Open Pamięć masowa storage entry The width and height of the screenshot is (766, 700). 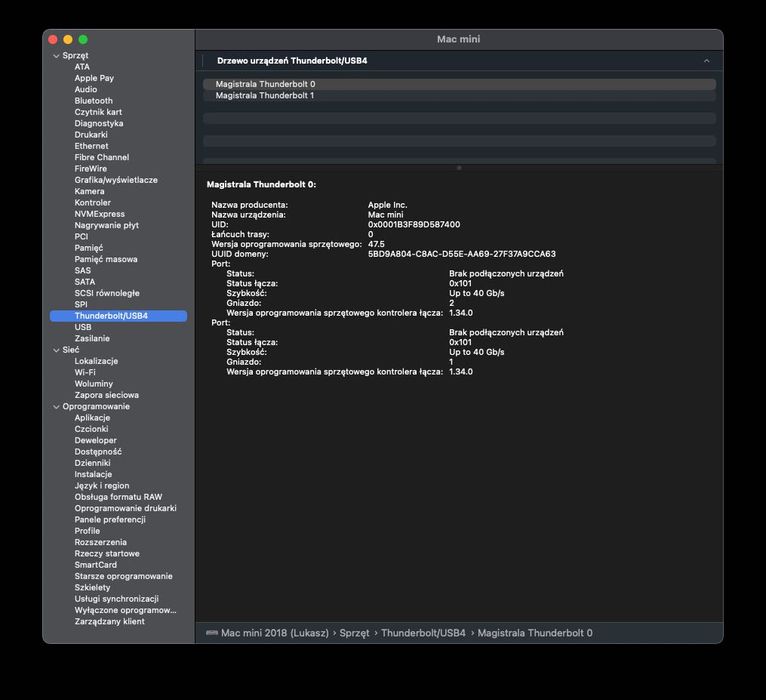tap(106, 259)
